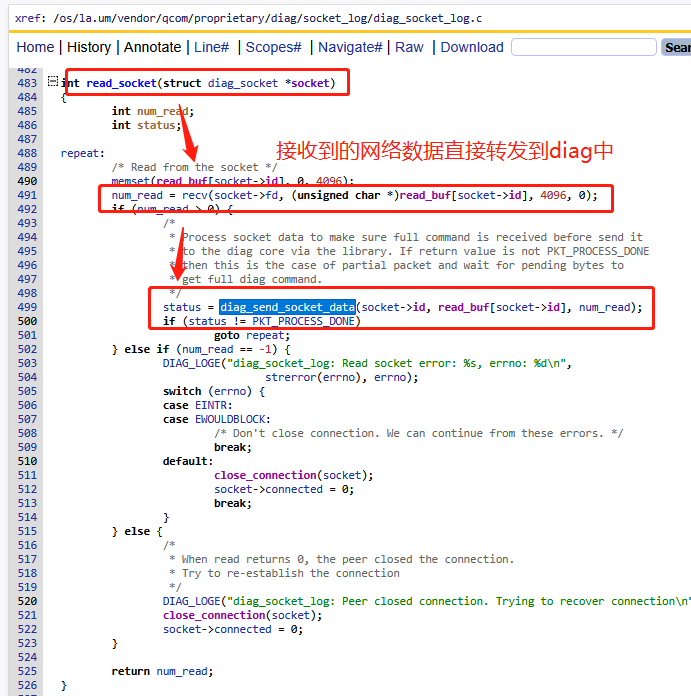
Task: Open line number 499 link
Action: pyautogui.click(x=27, y=307)
